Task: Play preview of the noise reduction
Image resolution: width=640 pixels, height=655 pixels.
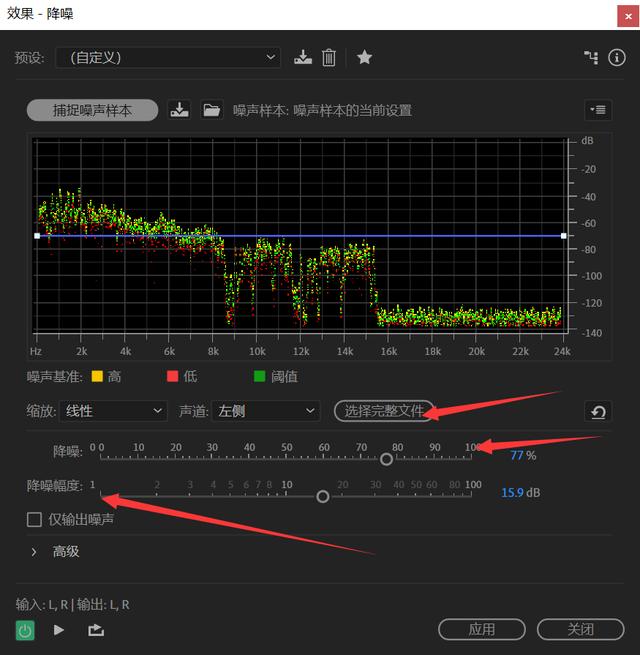Action: (59, 630)
